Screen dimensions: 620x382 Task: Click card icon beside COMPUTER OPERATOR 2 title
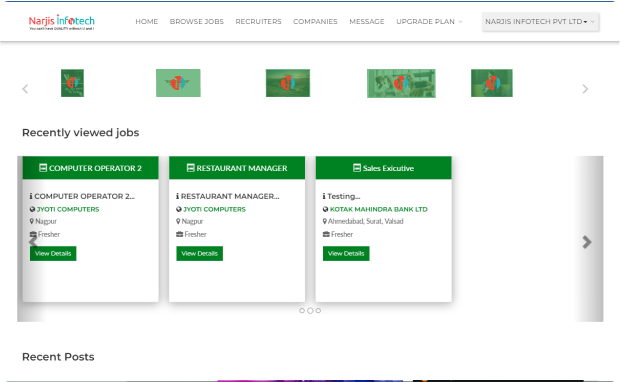coord(43,168)
